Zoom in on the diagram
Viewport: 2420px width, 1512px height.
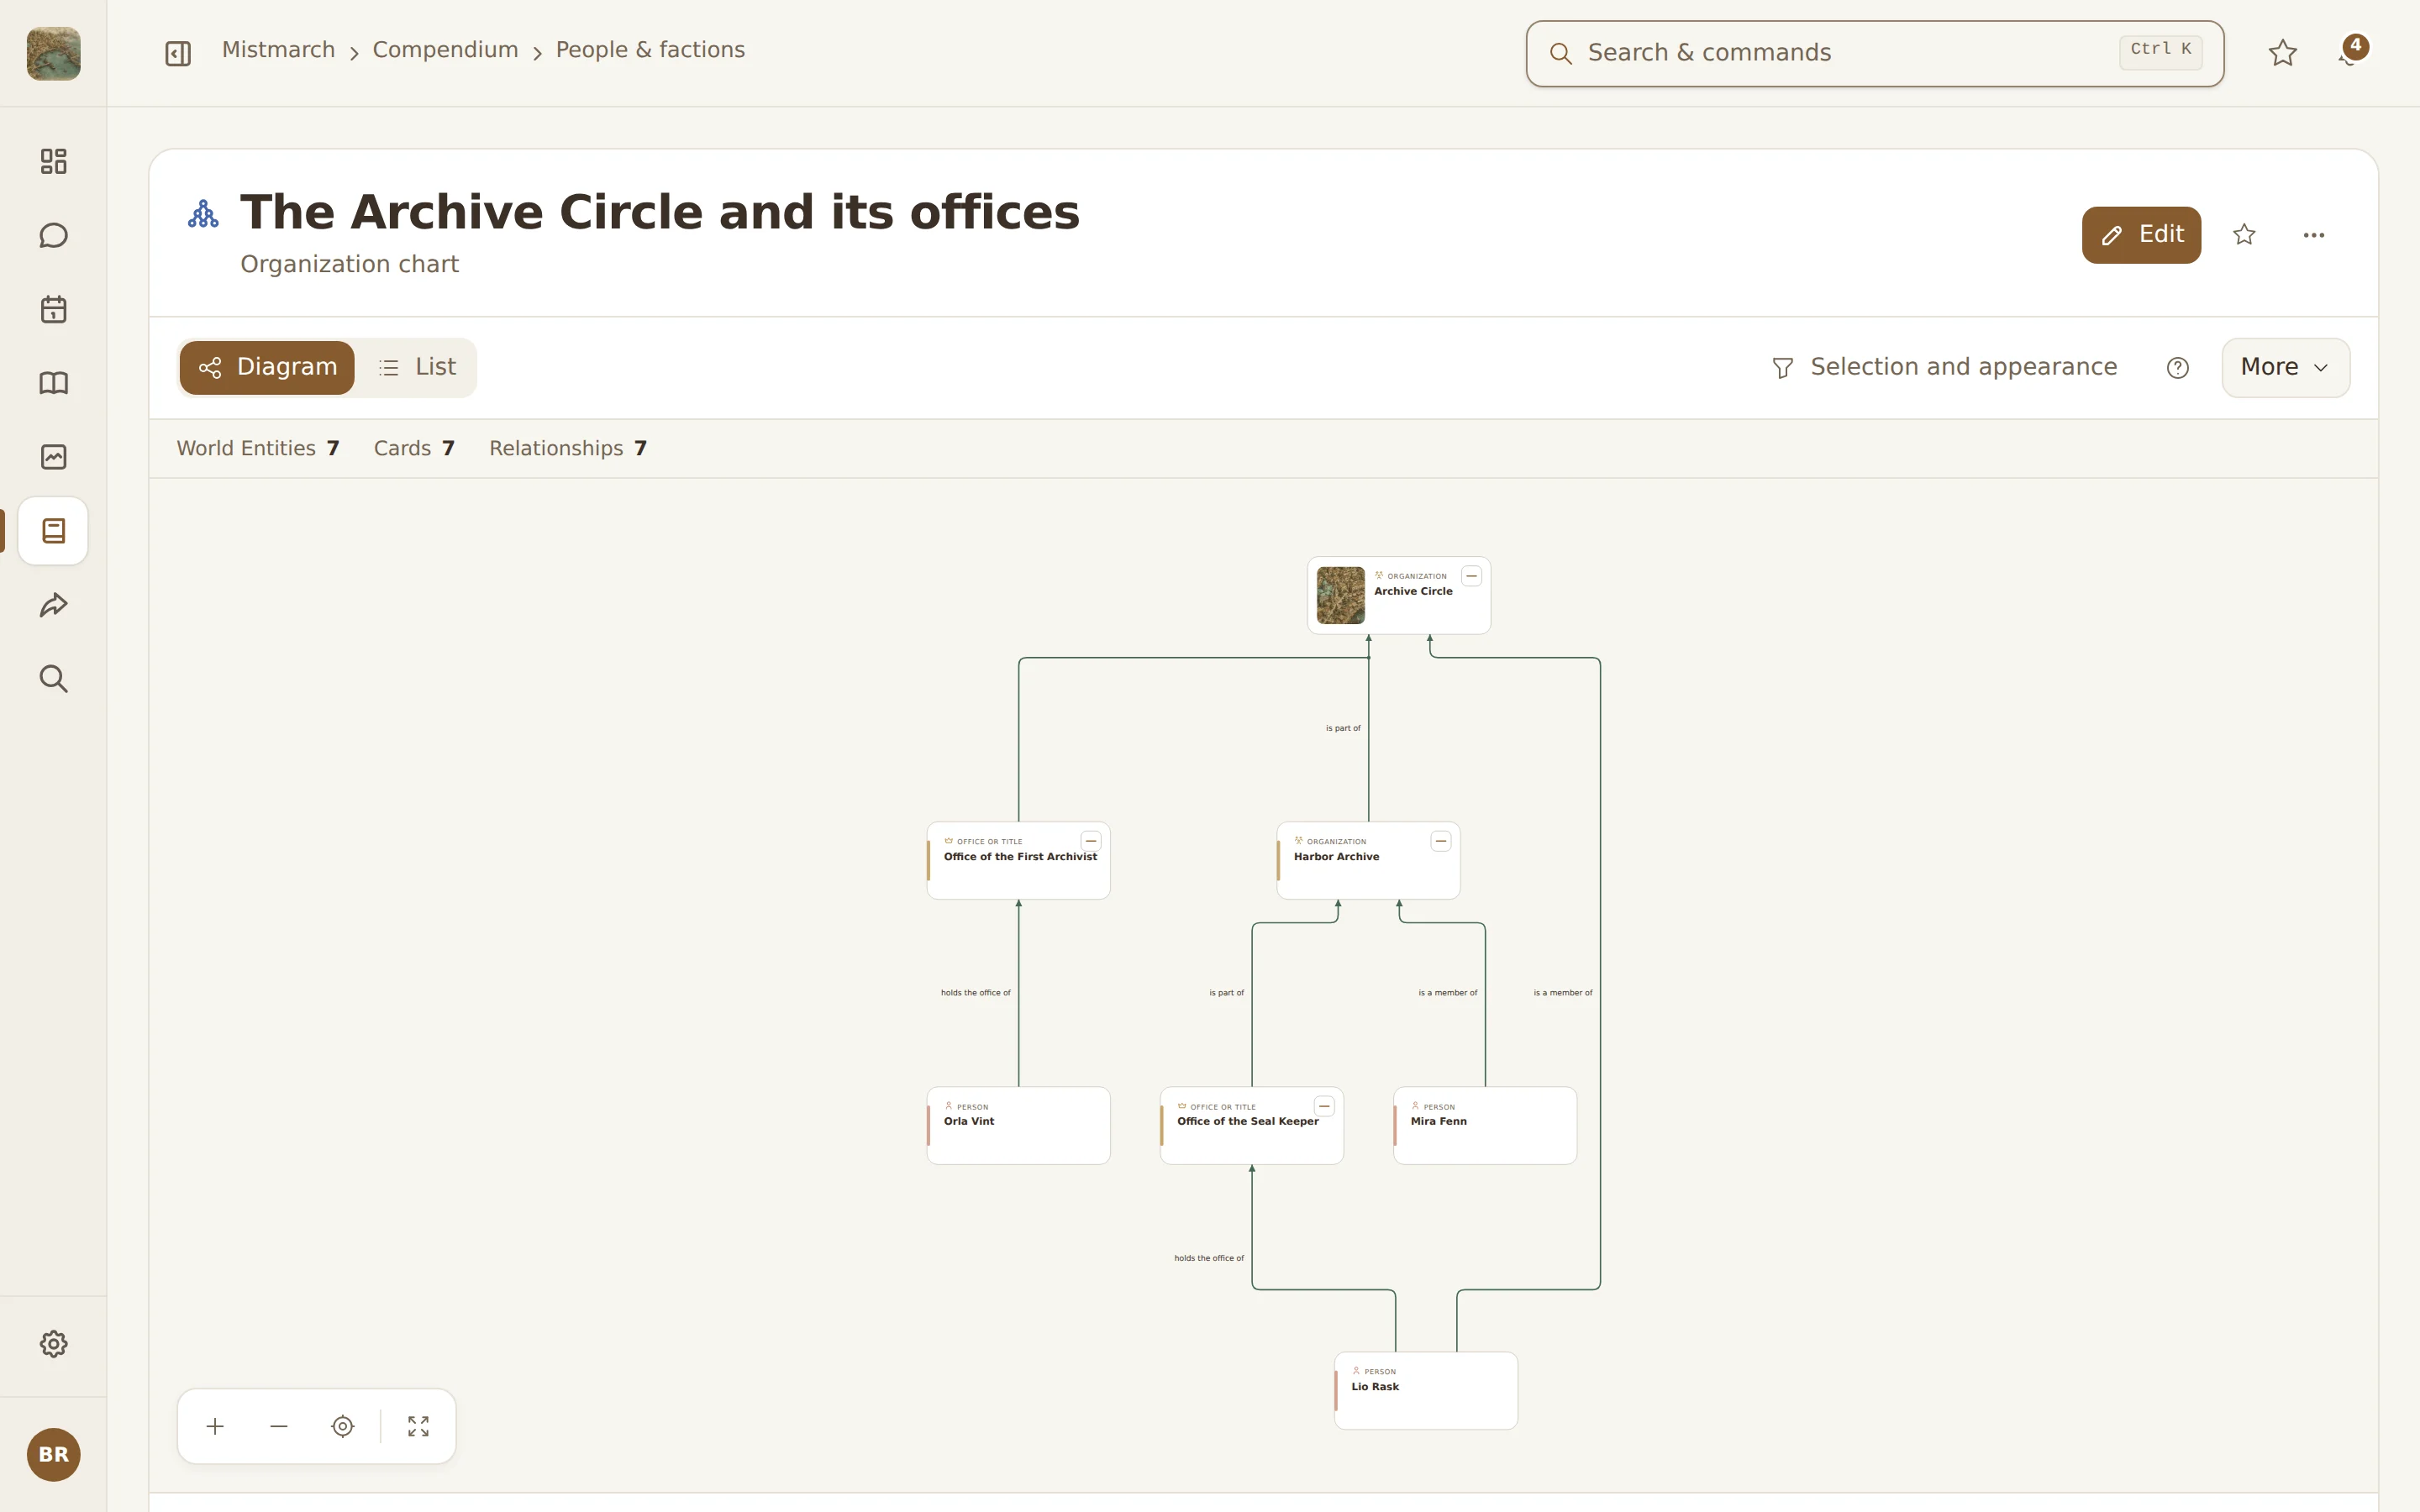[x=215, y=1426]
